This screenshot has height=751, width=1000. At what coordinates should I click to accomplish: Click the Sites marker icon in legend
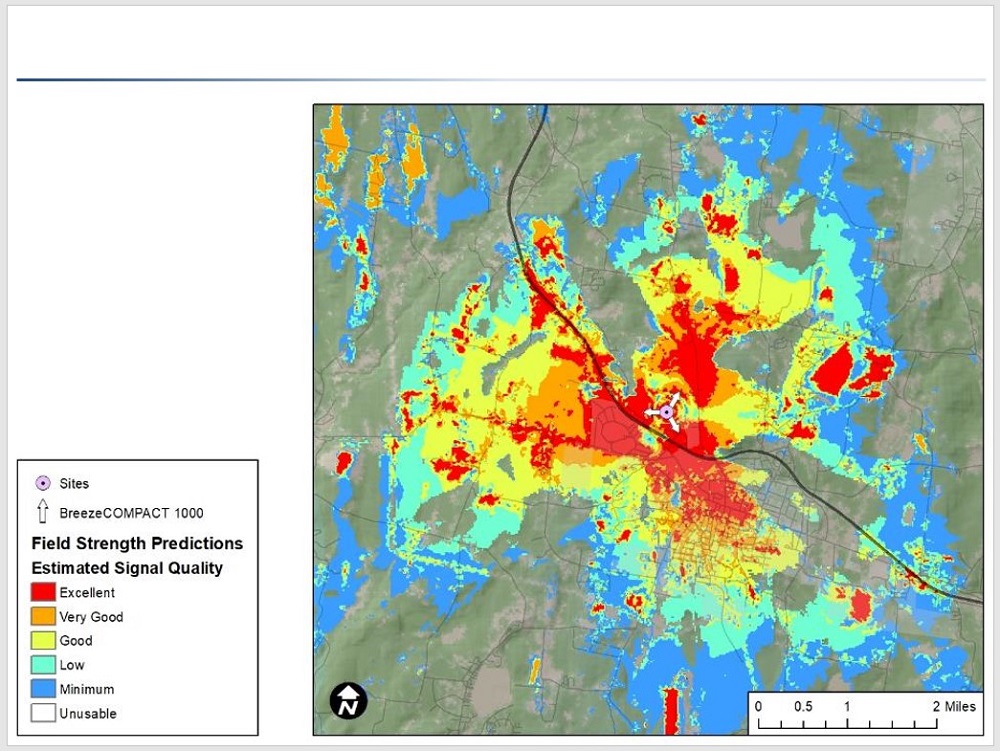pos(43,483)
